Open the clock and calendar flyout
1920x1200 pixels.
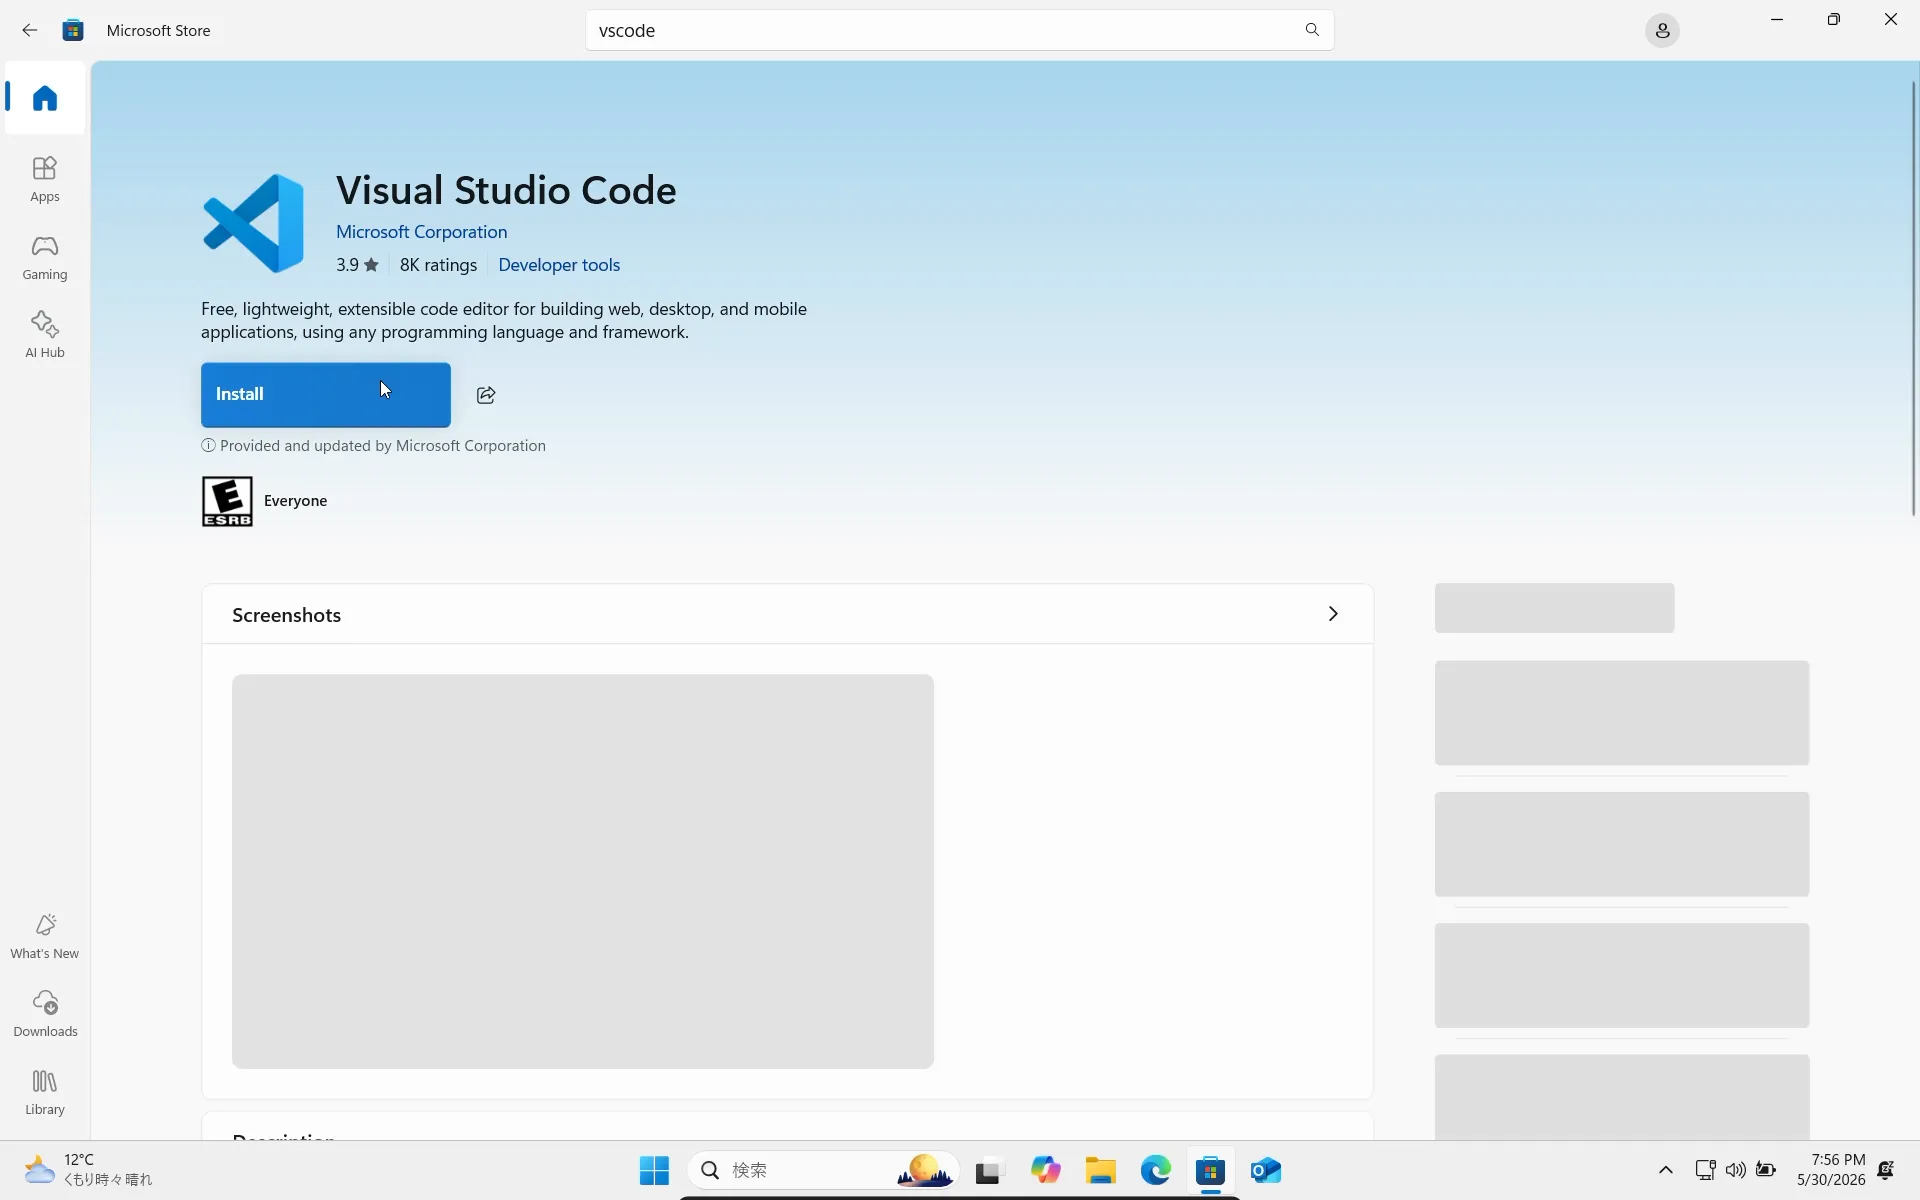[1831, 1170]
